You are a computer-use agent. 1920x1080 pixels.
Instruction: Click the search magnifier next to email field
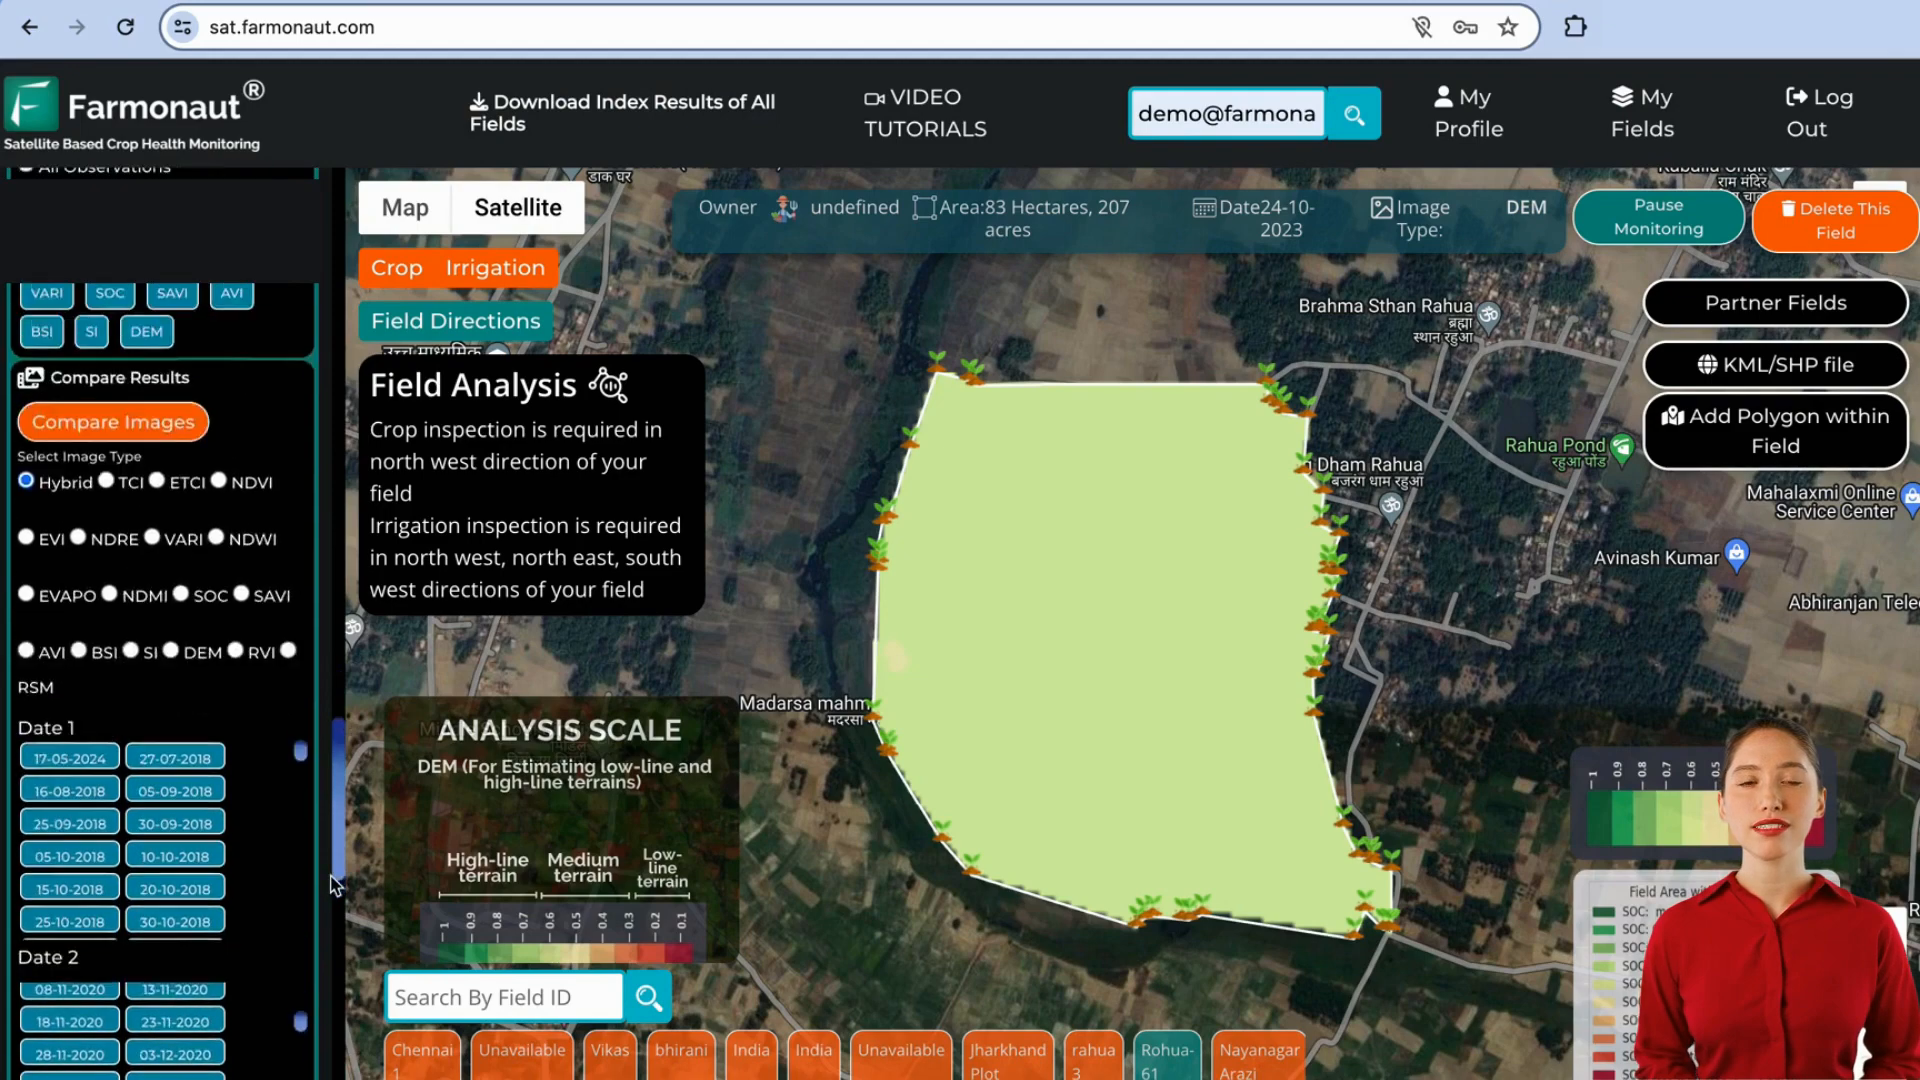1354,114
